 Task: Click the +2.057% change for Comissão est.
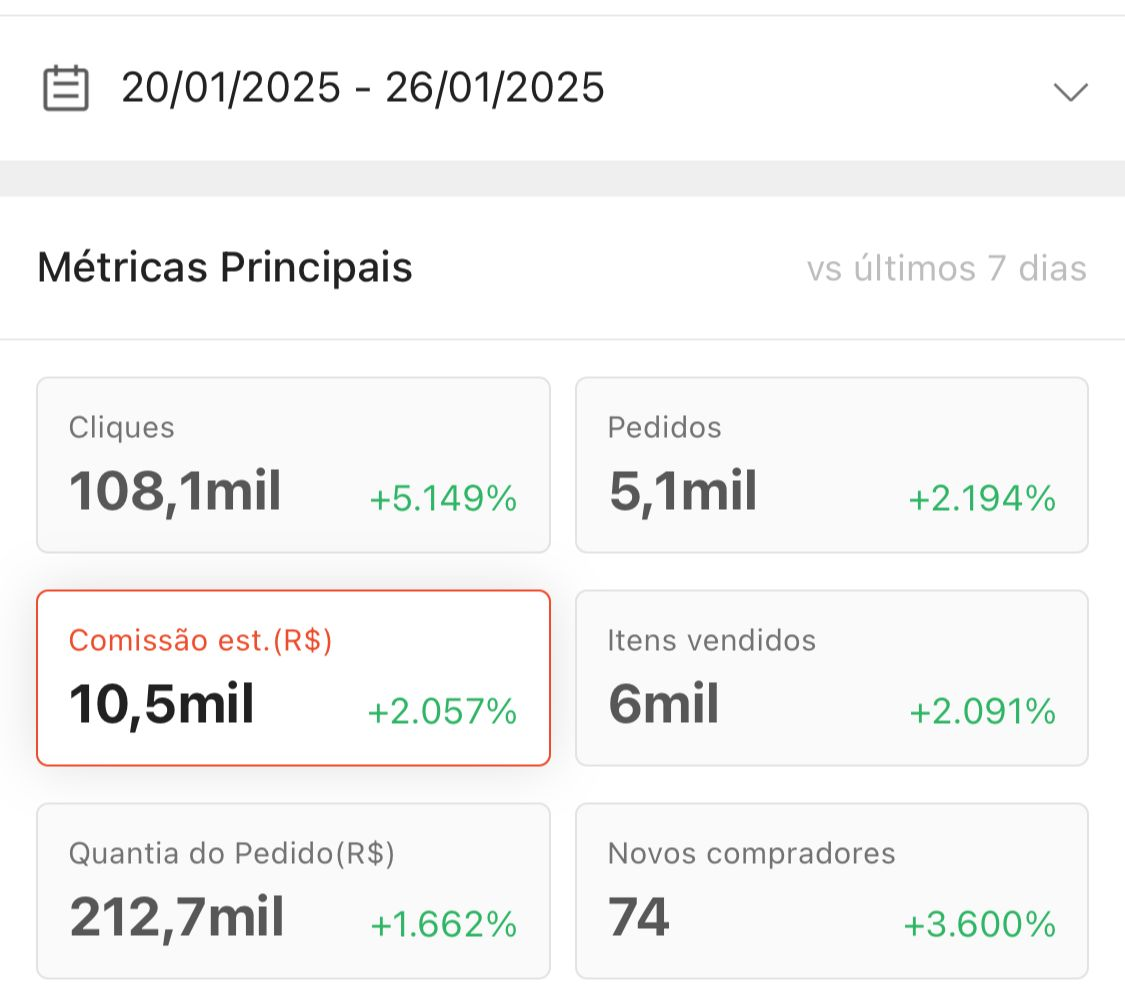(x=441, y=711)
